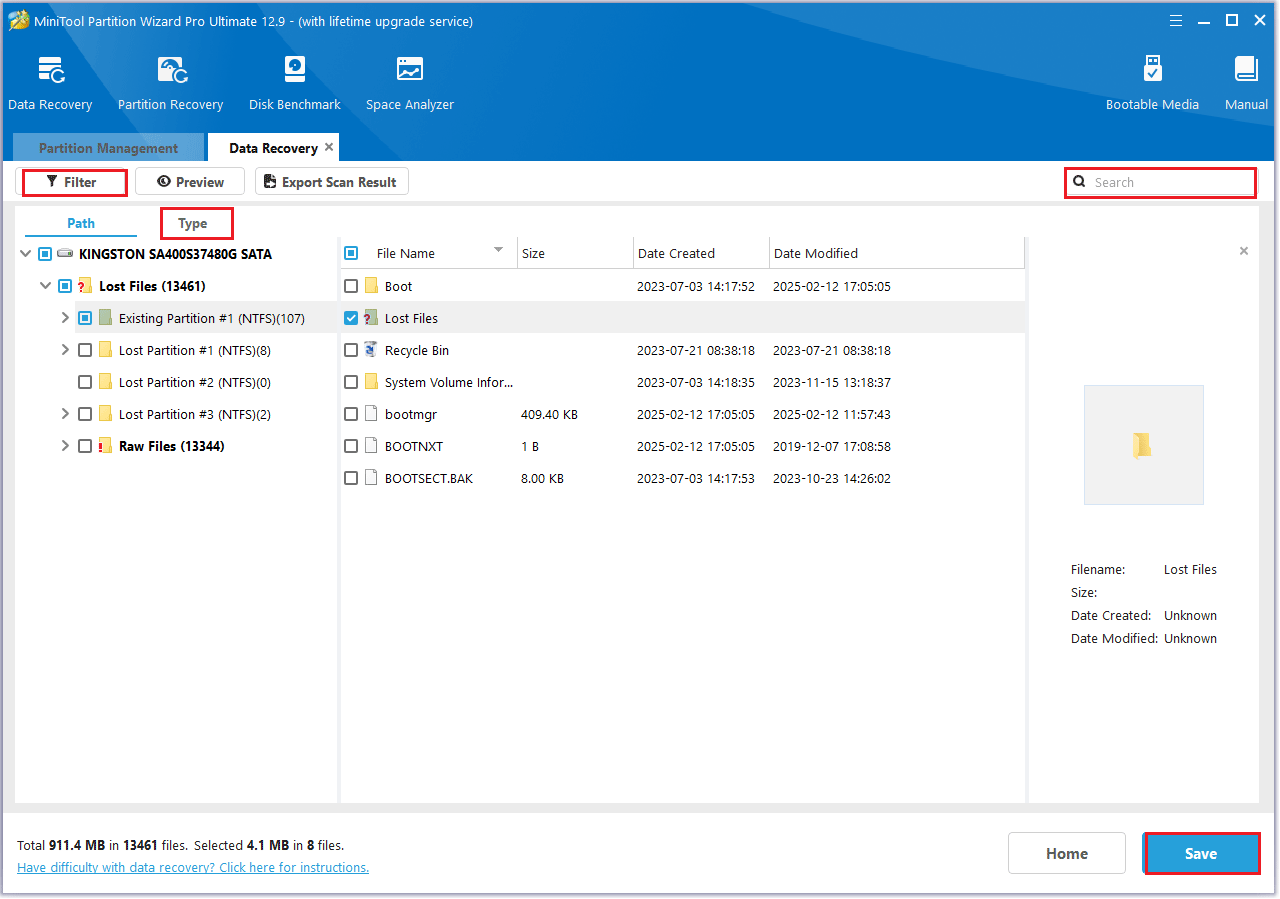Check the bootmgr file checkbox
1280x899 pixels.
(x=351, y=414)
